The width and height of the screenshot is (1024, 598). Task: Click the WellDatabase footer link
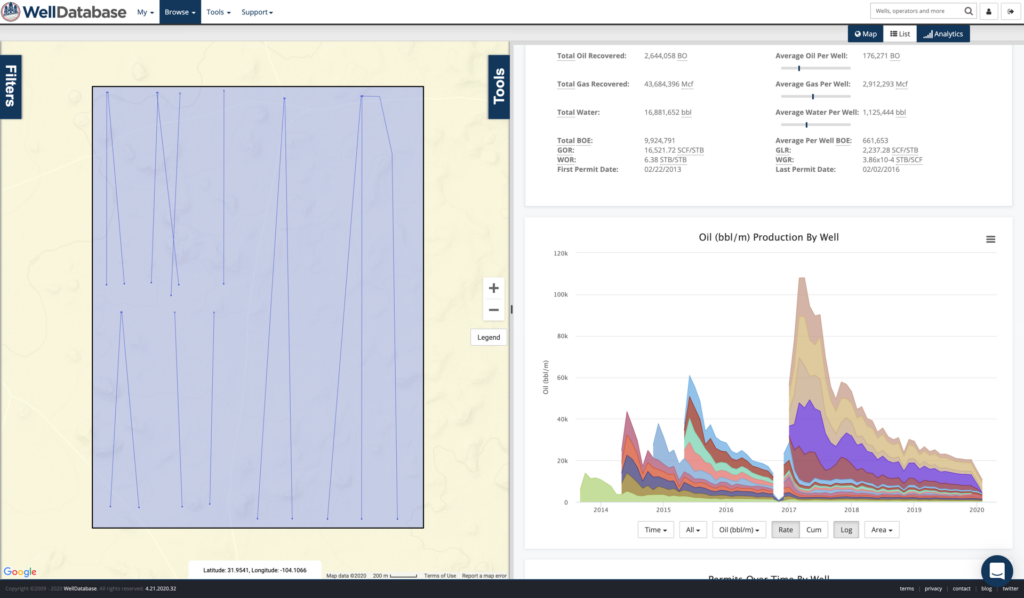[80, 589]
